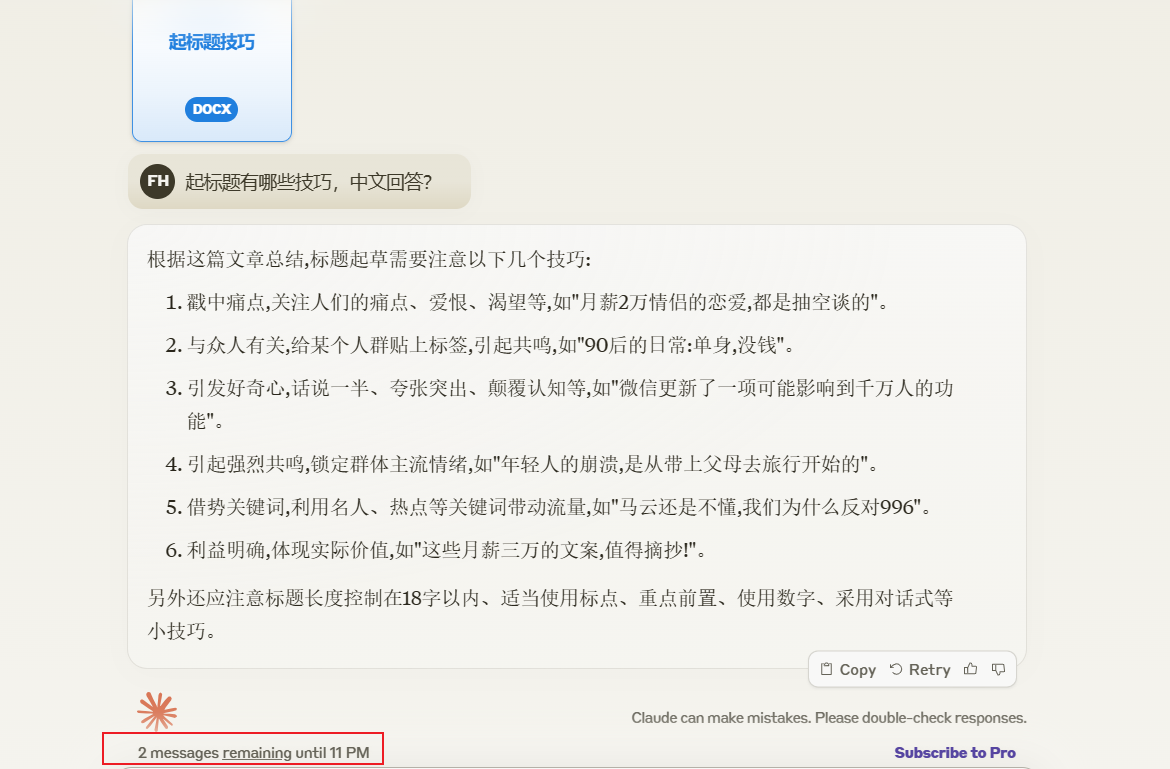Click list item four about 引起强烈共鸣
The image size is (1170, 769).
(x=532, y=464)
